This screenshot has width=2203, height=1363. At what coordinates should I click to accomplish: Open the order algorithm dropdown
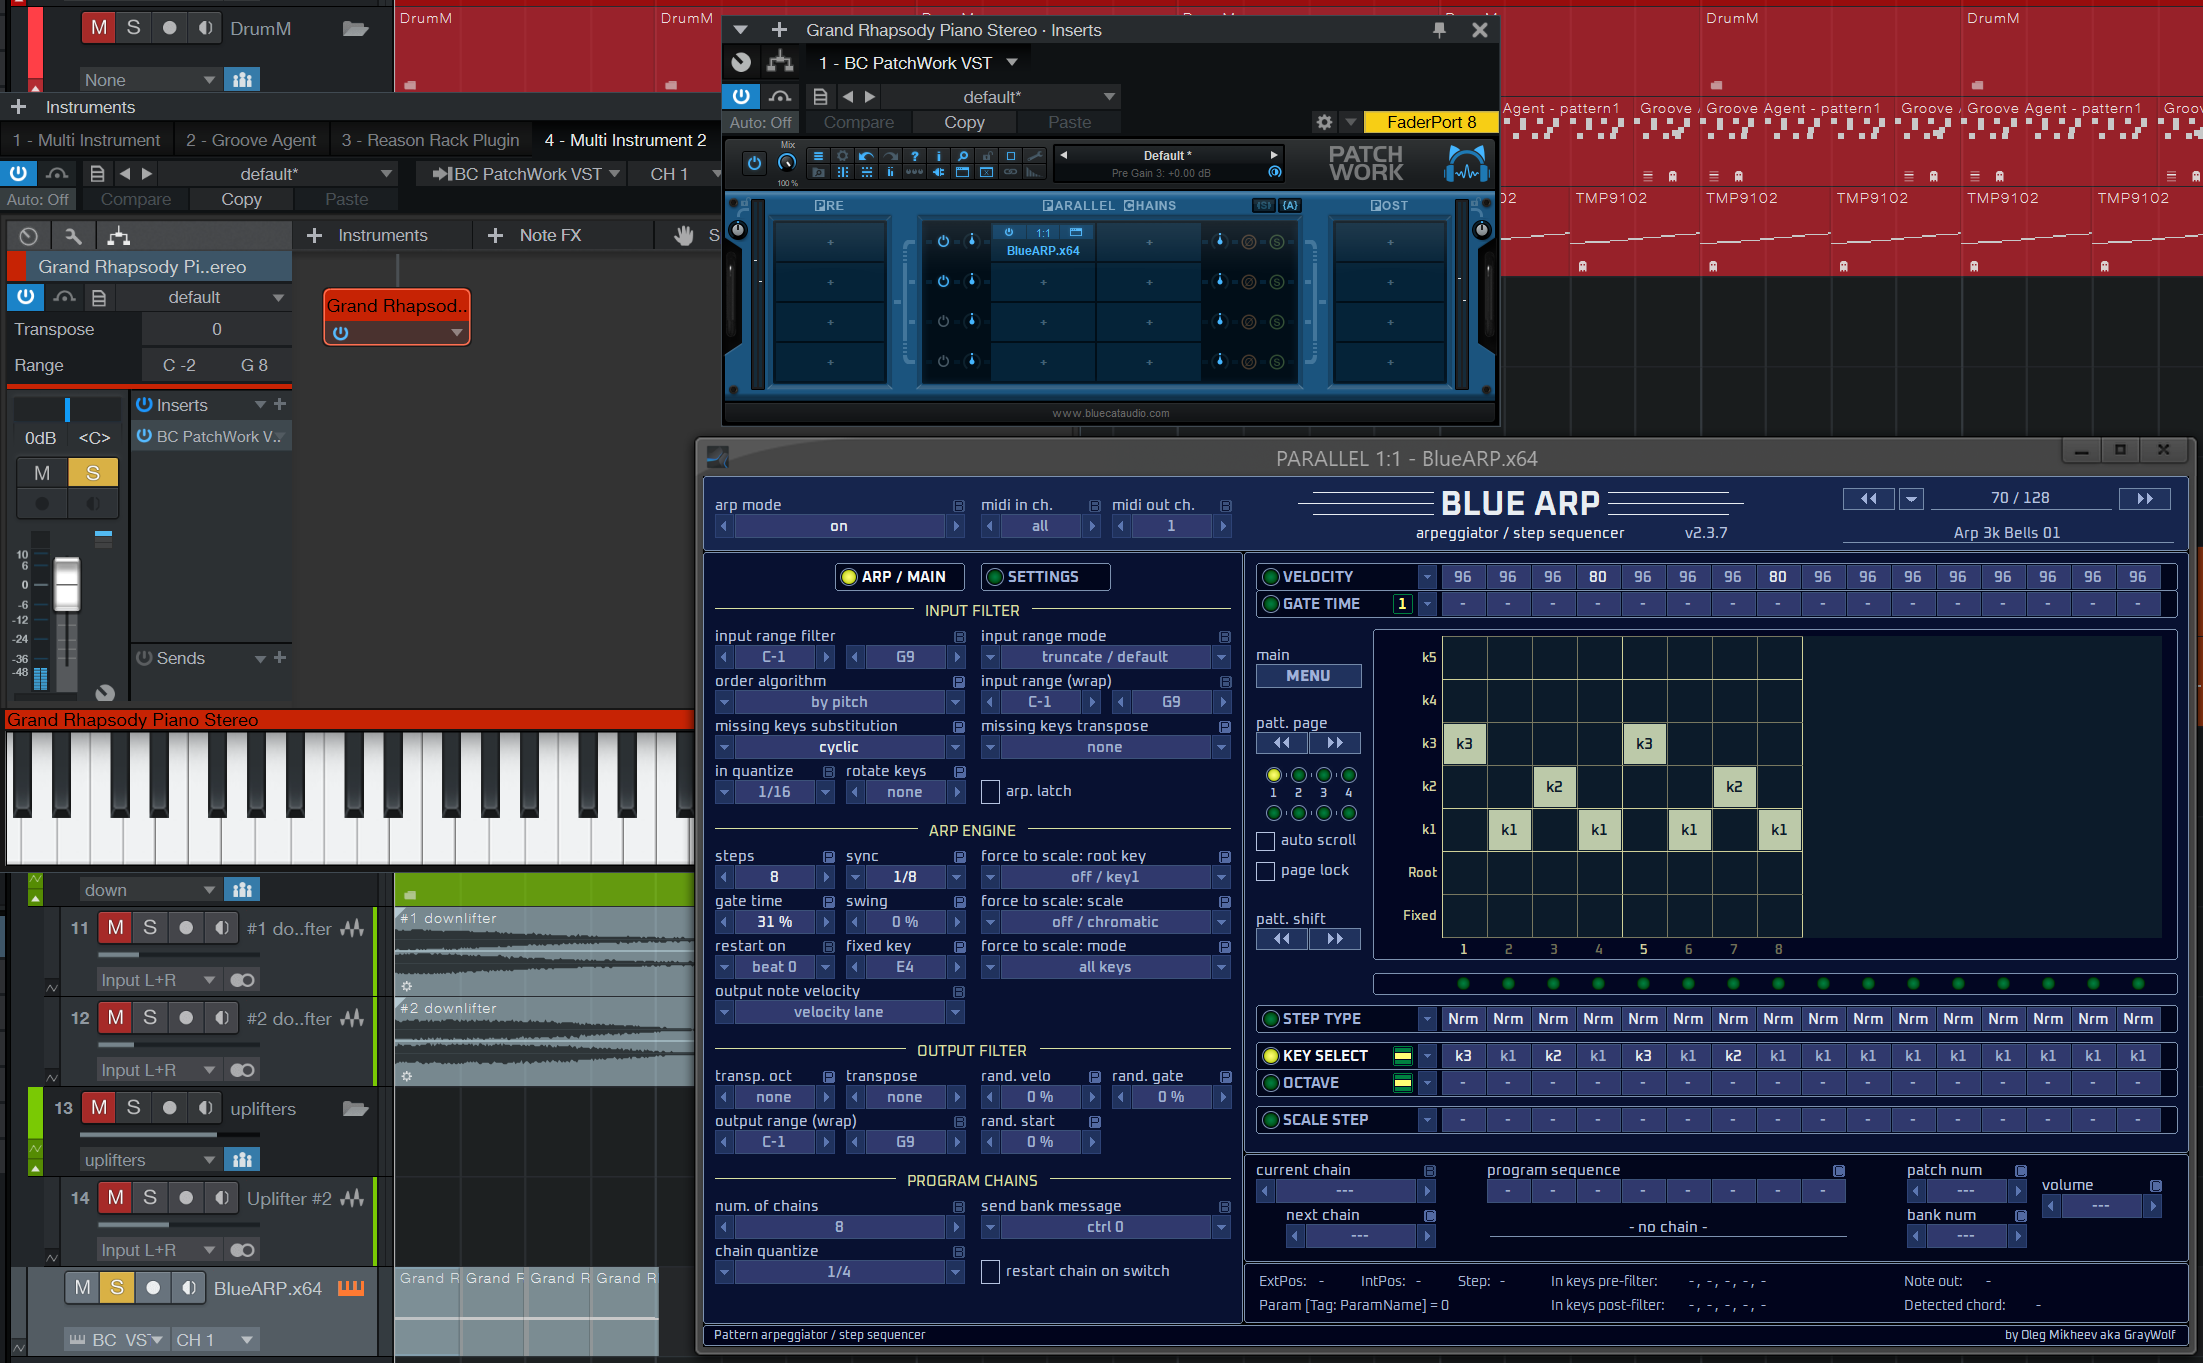839,702
